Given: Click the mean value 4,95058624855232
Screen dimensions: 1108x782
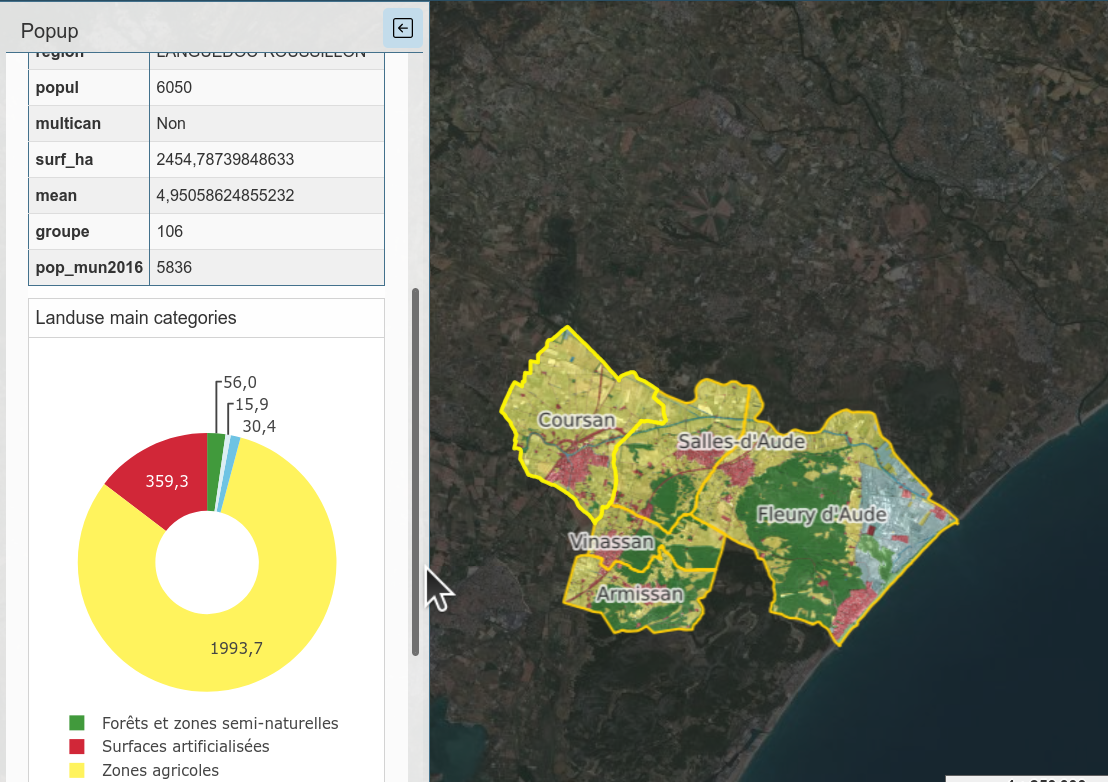Looking at the screenshot, I should [x=225, y=196].
